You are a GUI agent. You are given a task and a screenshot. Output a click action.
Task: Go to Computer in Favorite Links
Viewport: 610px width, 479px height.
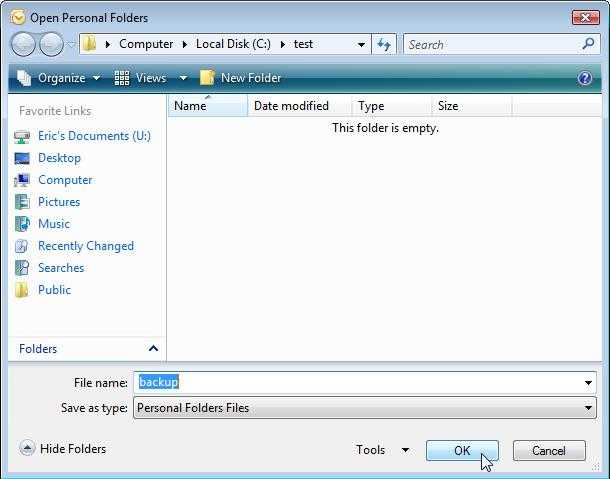coord(65,180)
